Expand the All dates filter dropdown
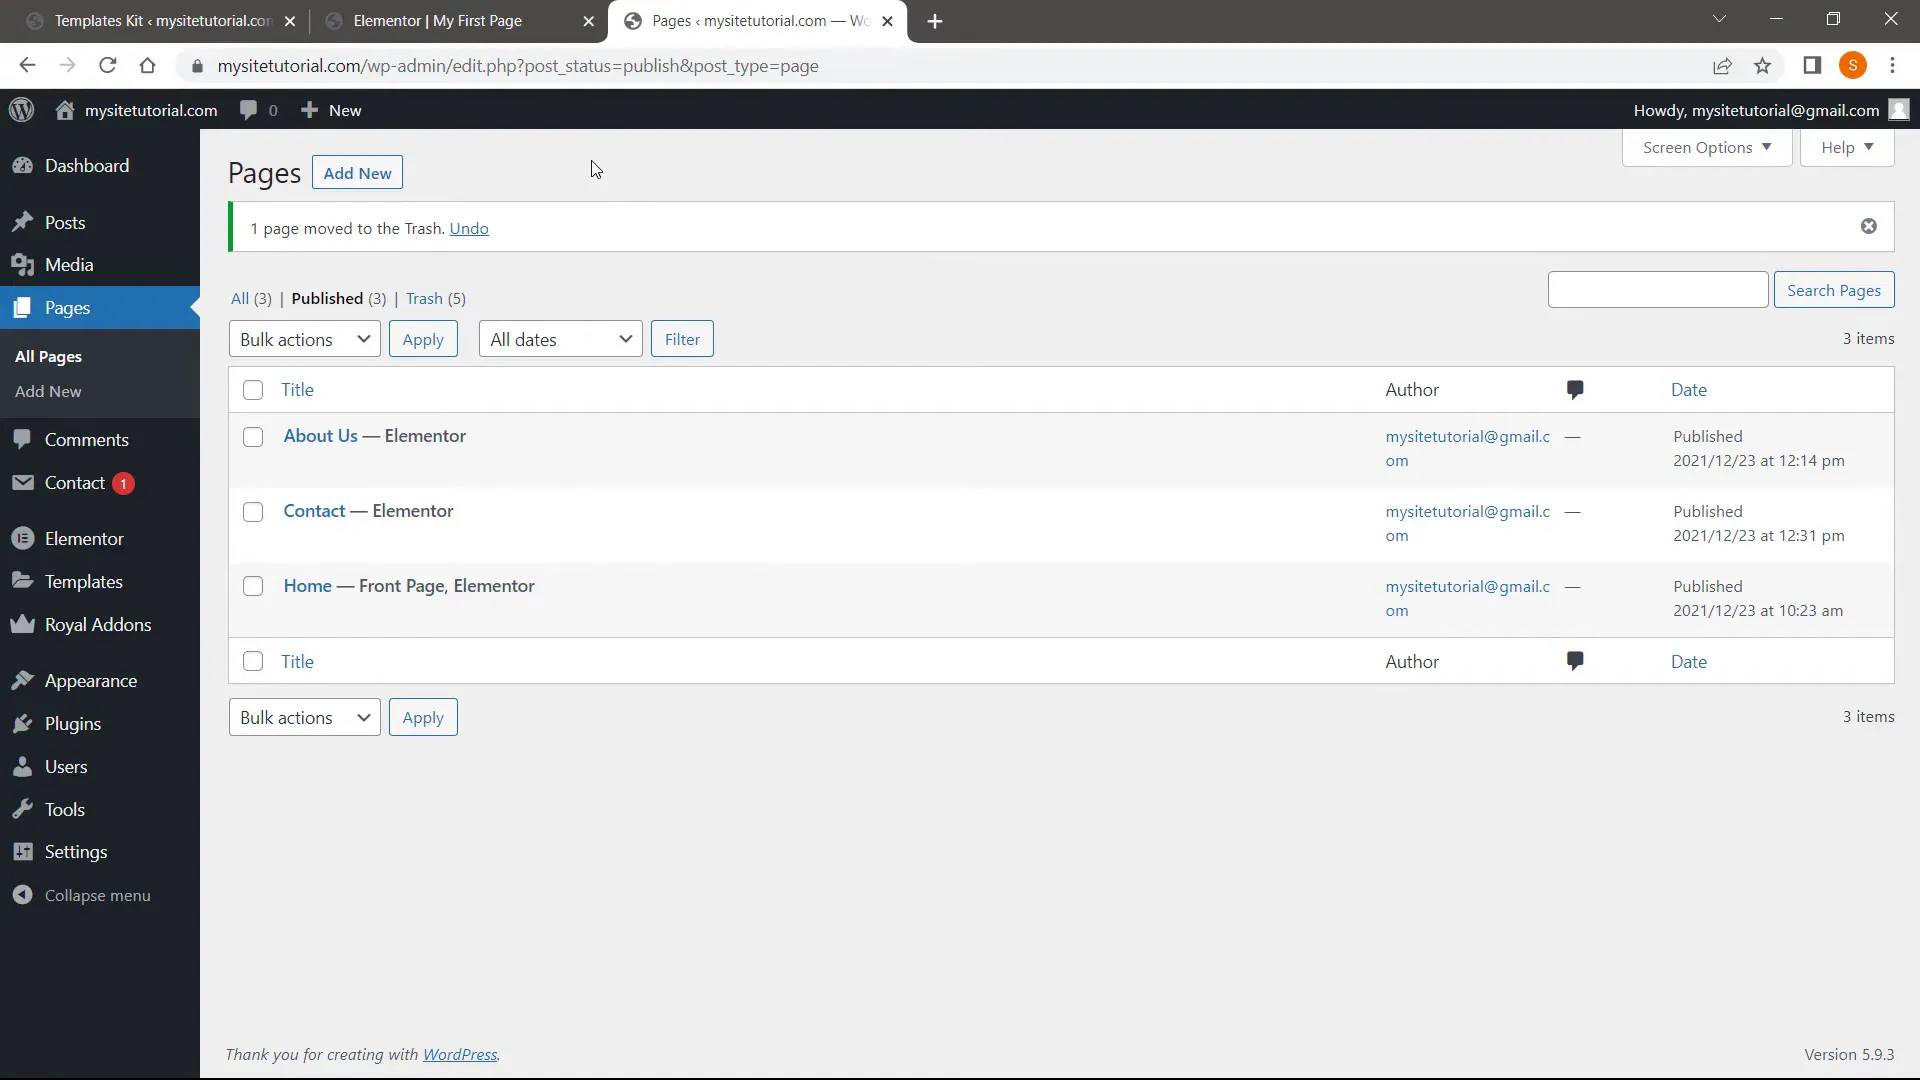The width and height of the screenshot is (1920, 1080). [x=558, y=339]
